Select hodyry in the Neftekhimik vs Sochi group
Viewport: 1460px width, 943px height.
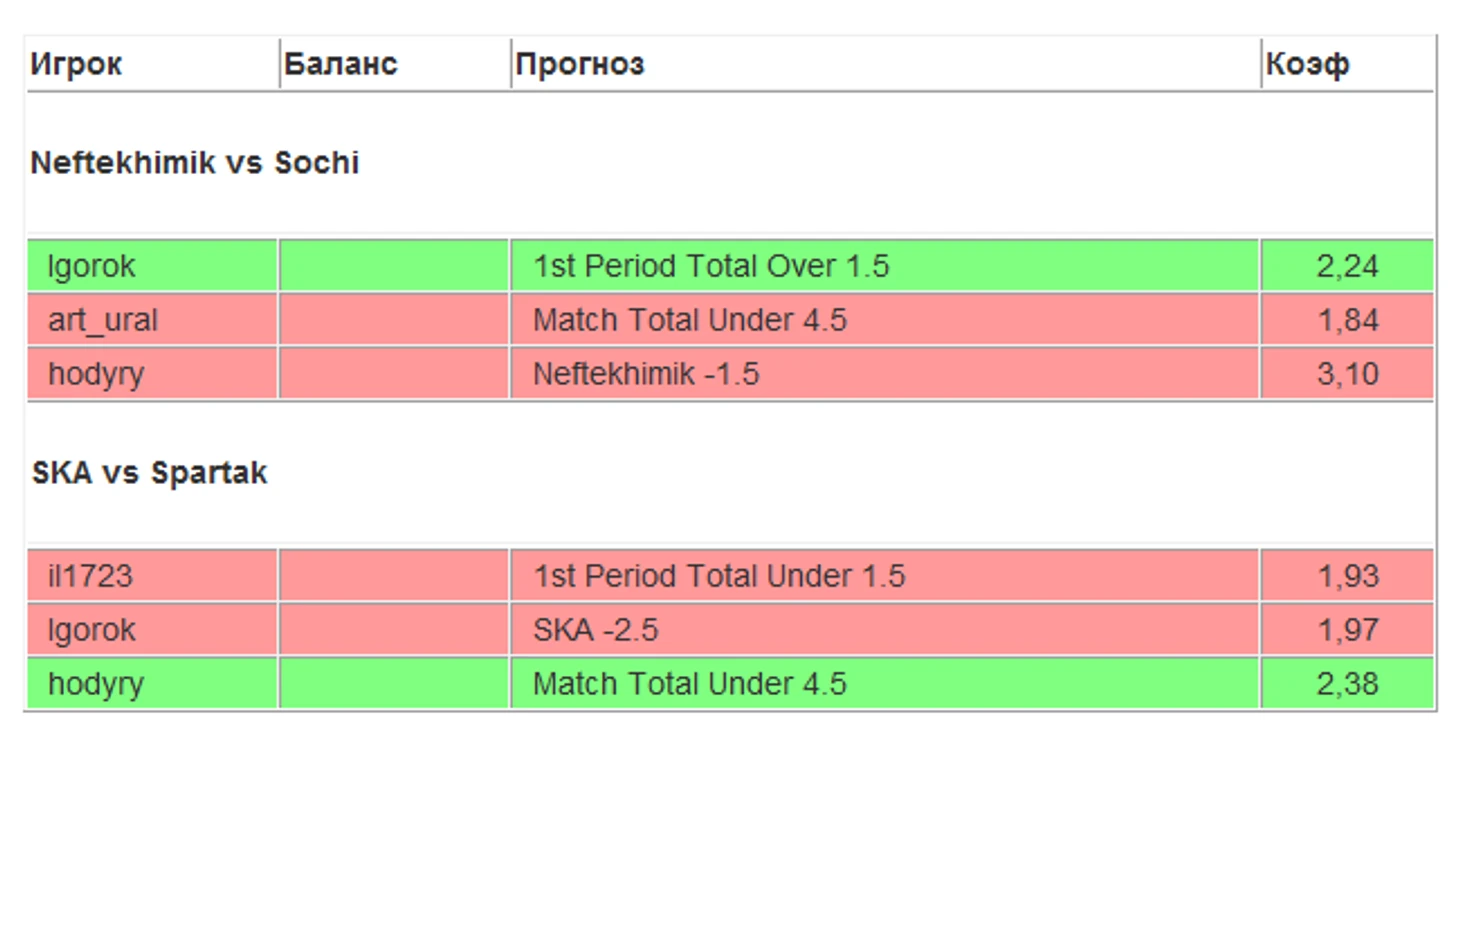point(96,374)
